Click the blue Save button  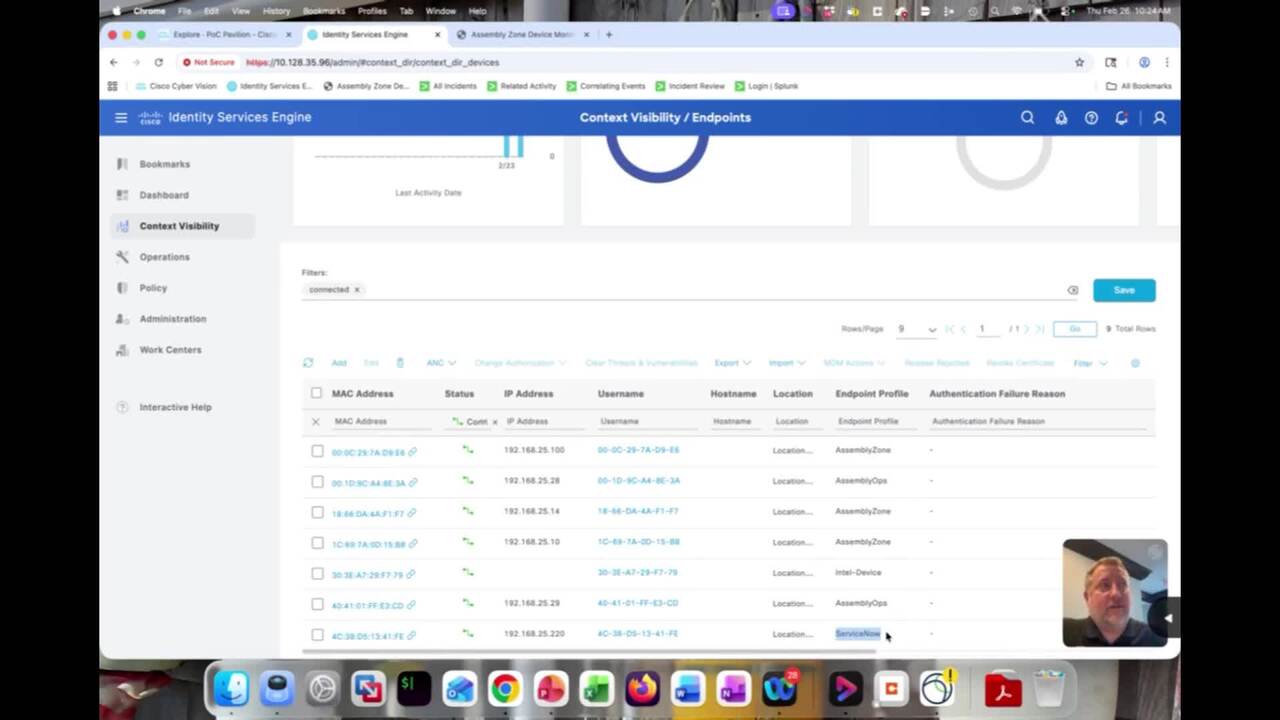point(1124,290)
